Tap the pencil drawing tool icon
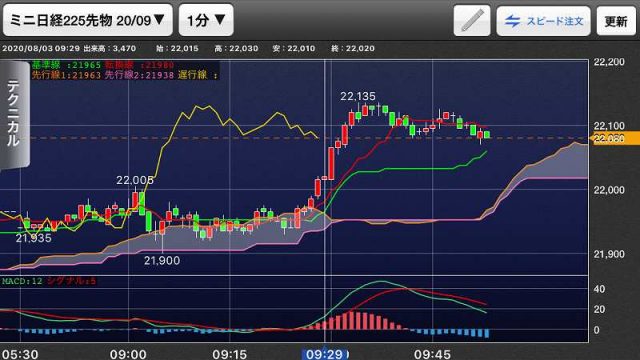The width and height of the screenshot is (640, 360). (472, 21)
